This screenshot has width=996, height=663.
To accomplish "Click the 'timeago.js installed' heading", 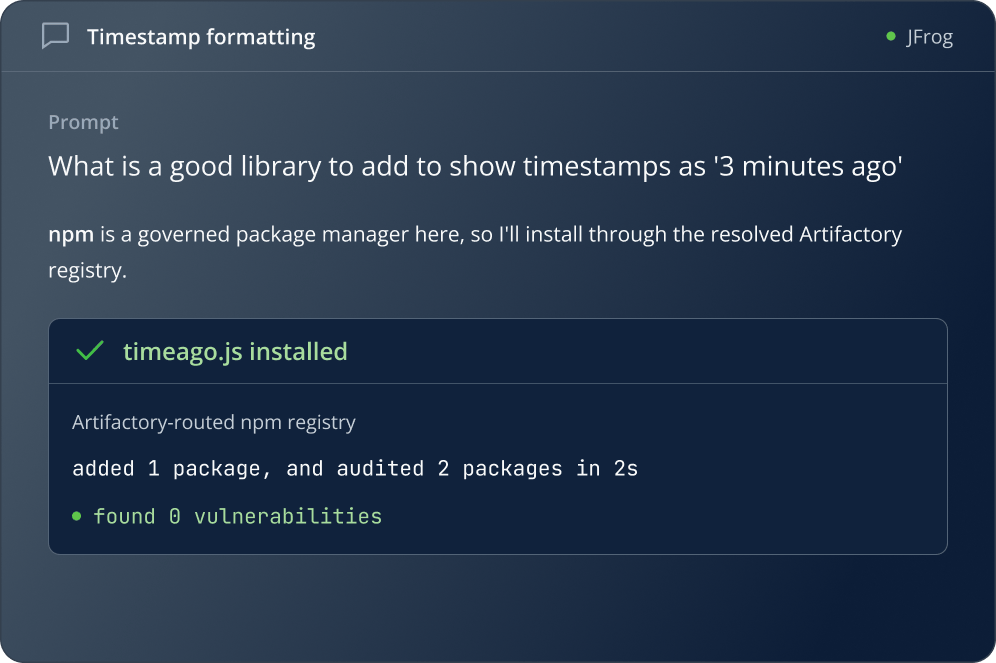I will tap(235, 352).
